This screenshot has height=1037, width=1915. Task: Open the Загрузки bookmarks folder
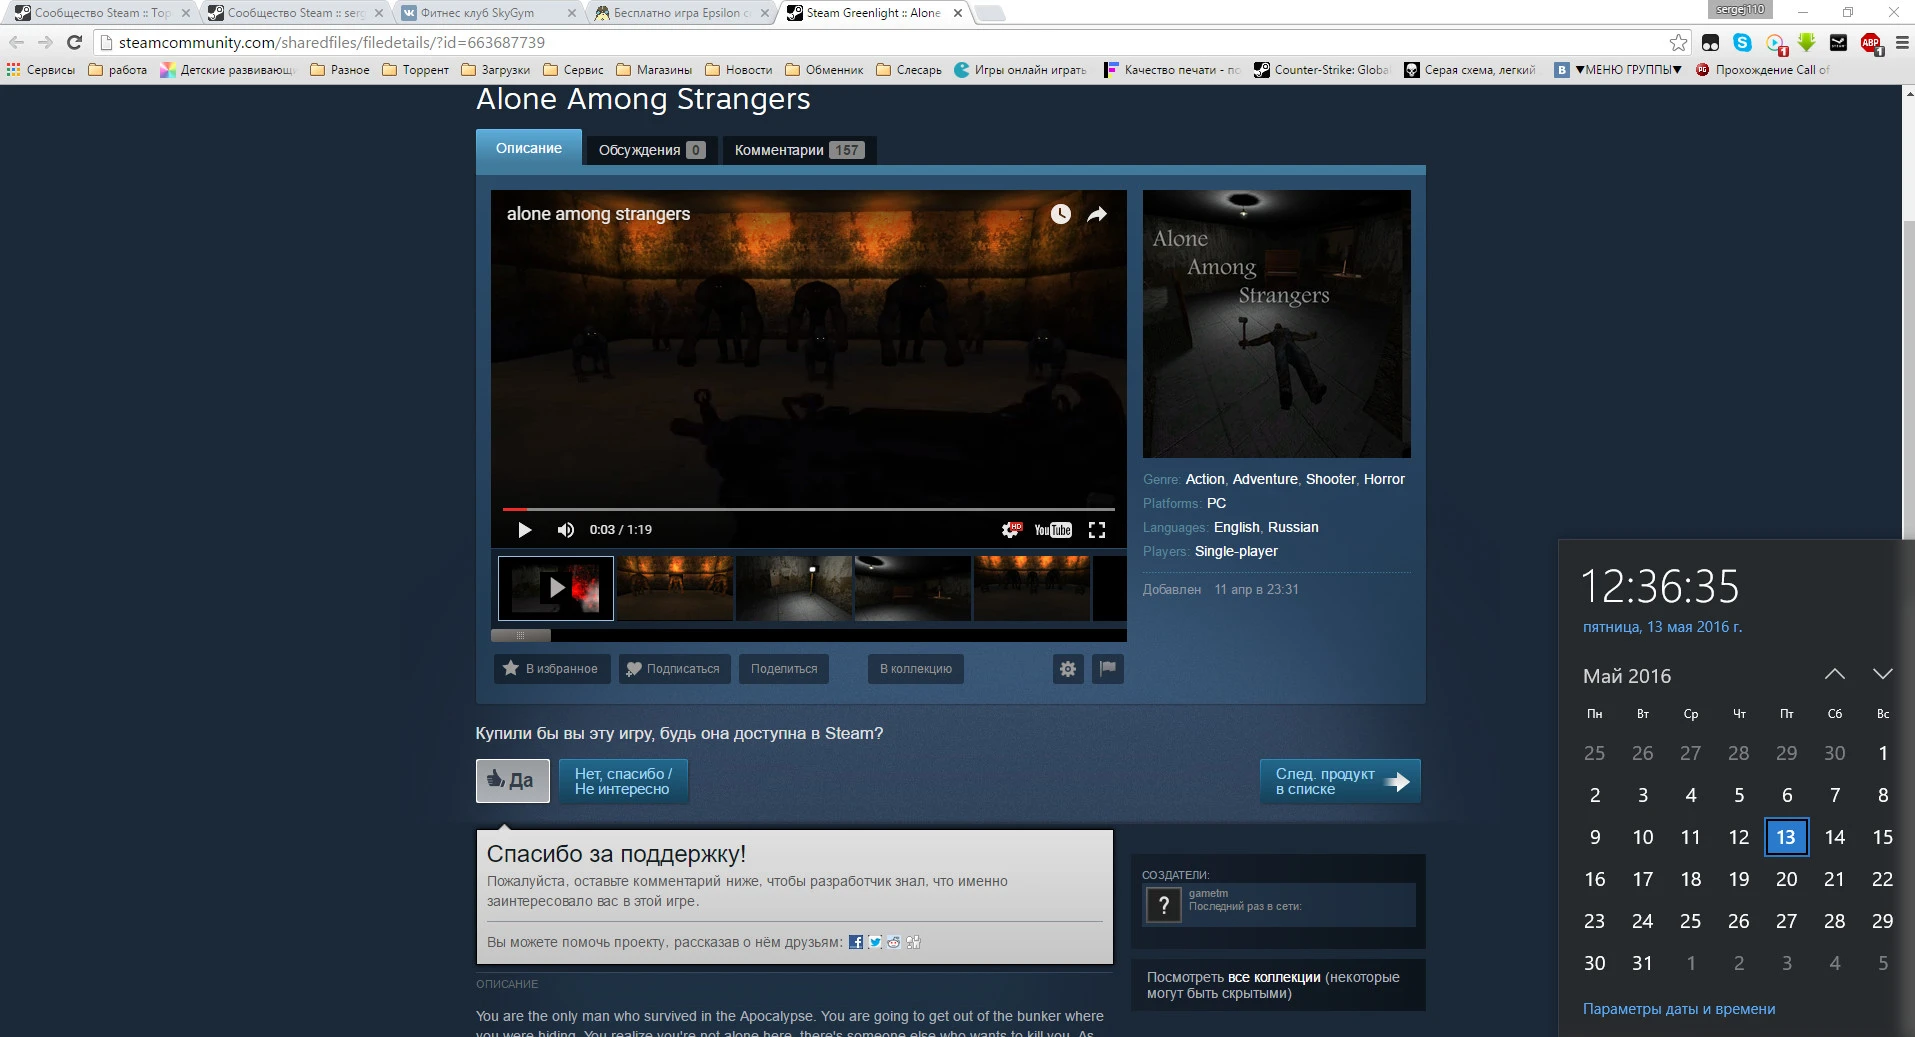[495, 70]
